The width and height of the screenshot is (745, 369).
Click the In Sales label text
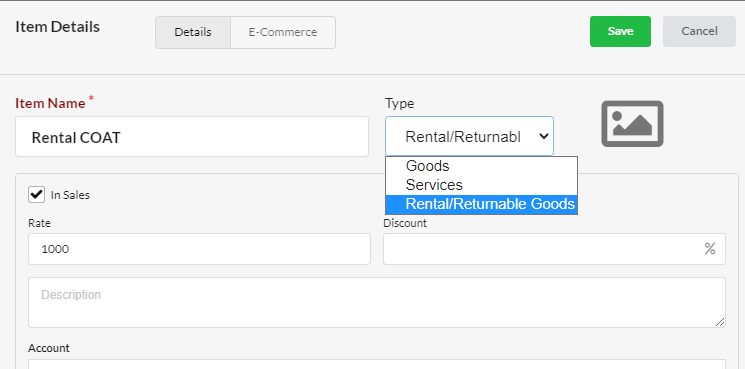point(70,195)
